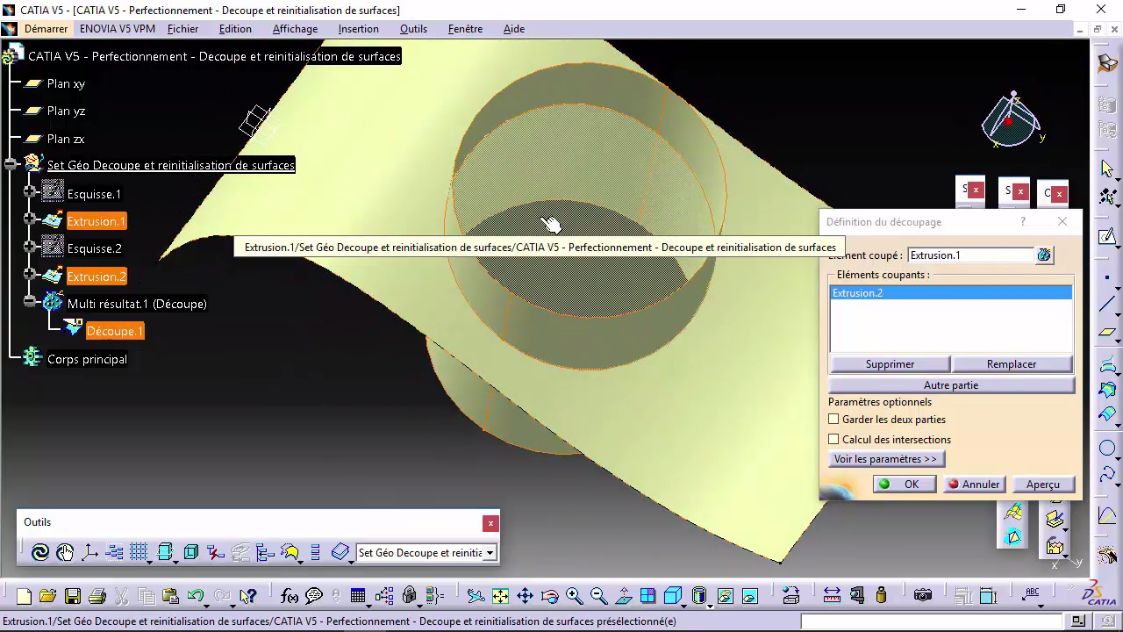The image size is (1123, 632).
Task: Click the Isometric view cube icon
Action: coord(672,596)
